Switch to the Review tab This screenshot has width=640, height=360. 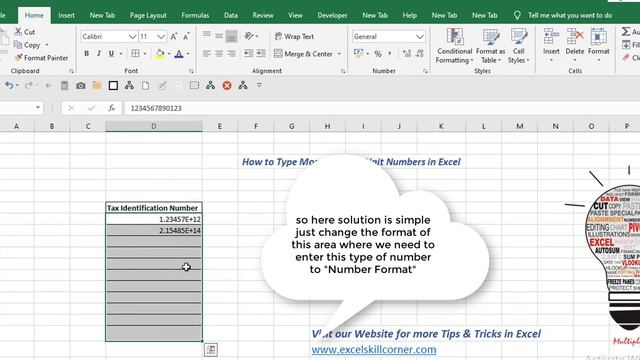click(x=263, y=15)
